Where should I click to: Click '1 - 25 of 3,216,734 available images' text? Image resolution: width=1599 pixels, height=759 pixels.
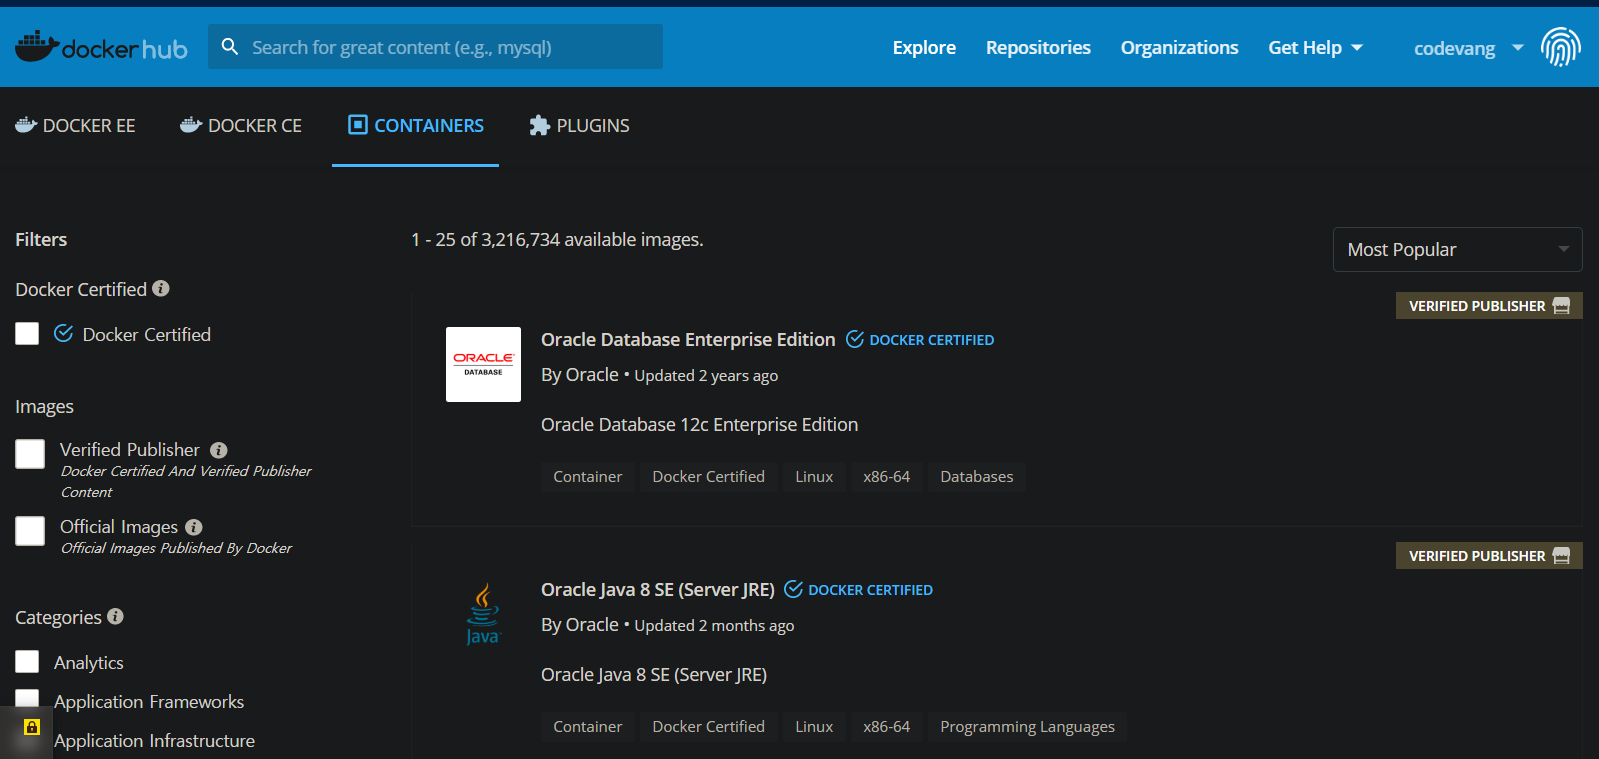557,239
